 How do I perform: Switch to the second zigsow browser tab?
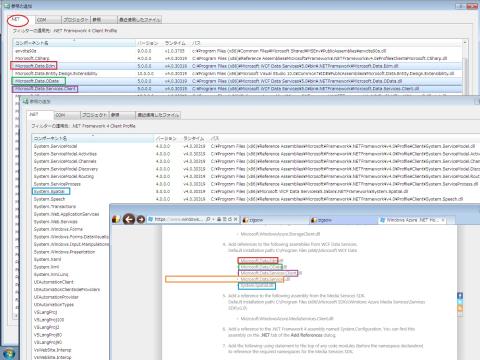point(342,220)
